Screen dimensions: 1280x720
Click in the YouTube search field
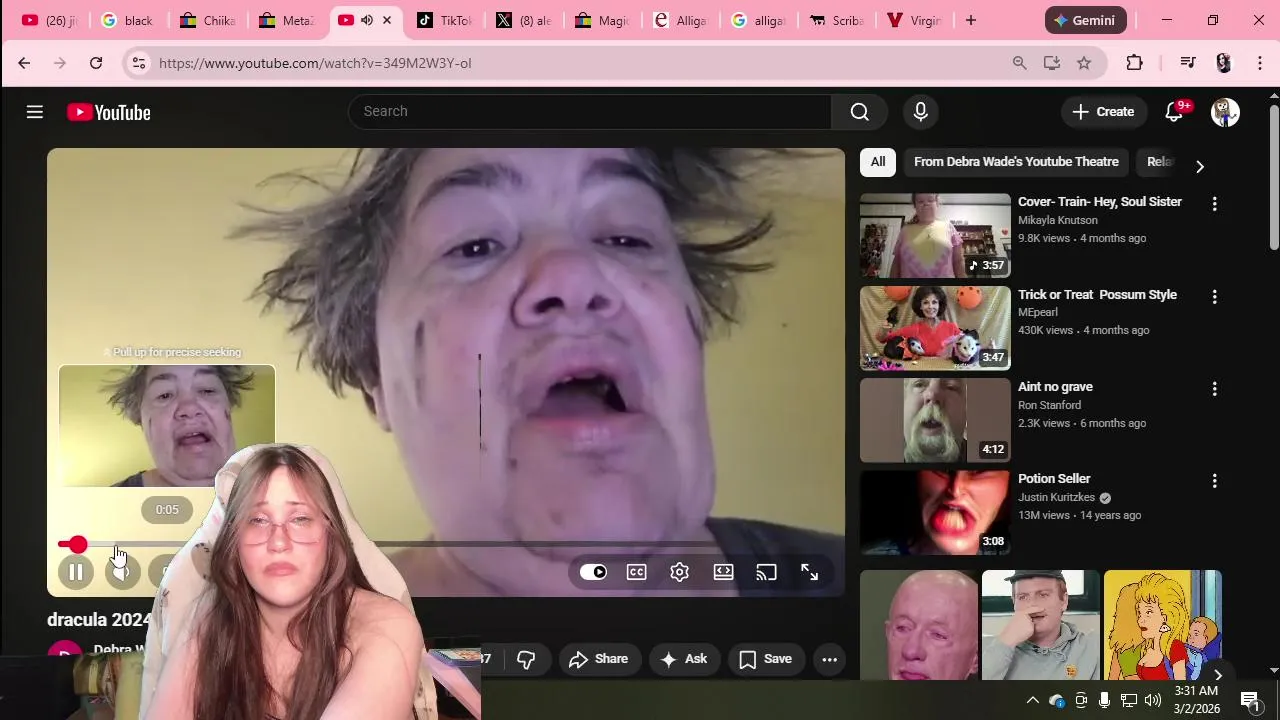tap(590, 112)
